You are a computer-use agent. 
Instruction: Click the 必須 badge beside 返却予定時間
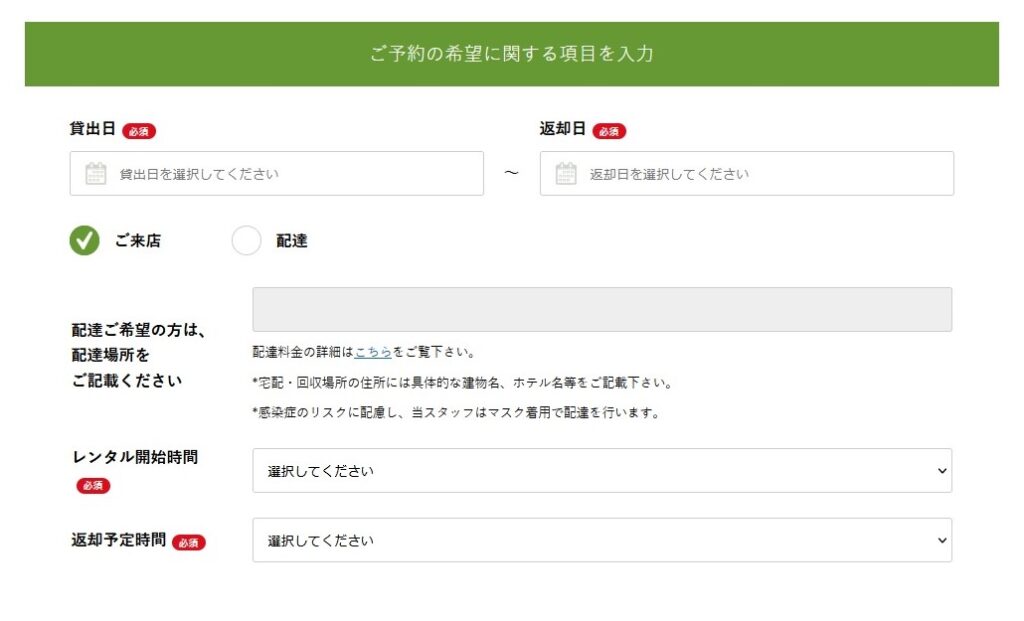click(x=188, y=542)
